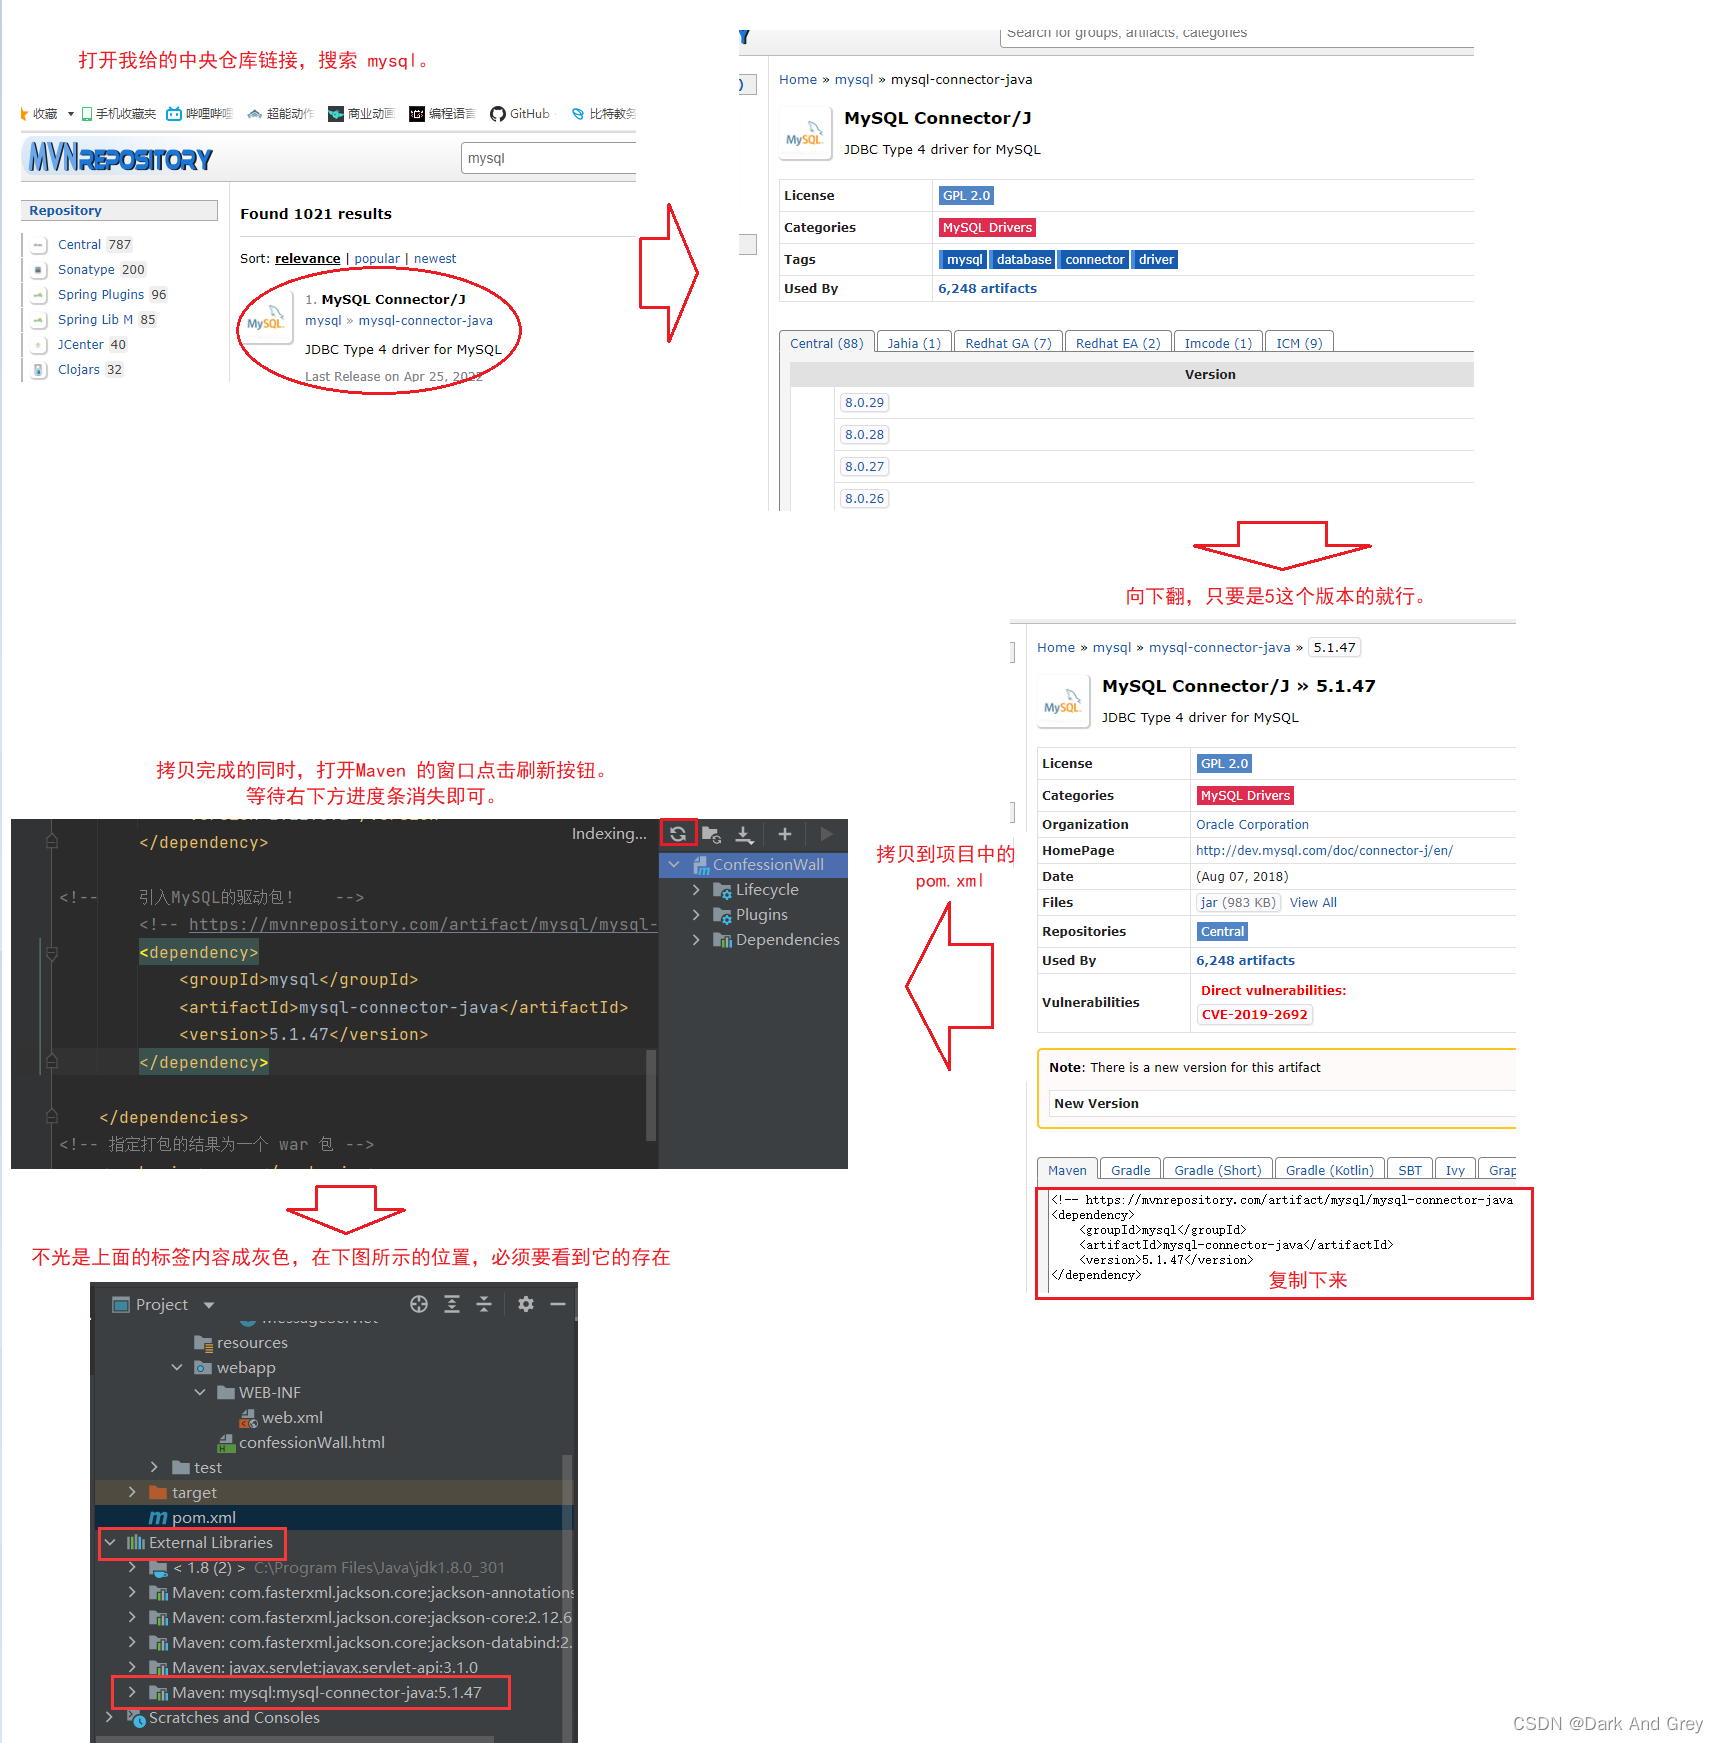Filter by Sonatype repository
Image resolution: width=1719 pixels, height=1743 pixels.
coord(86,269)
